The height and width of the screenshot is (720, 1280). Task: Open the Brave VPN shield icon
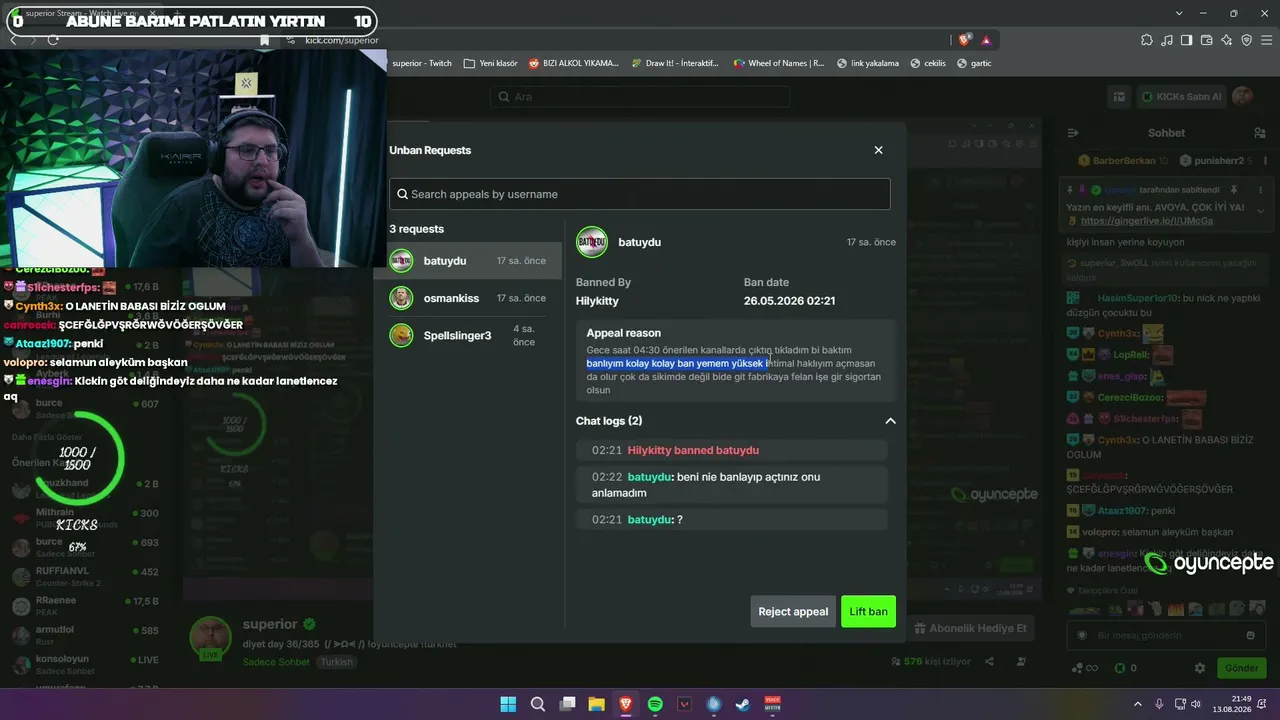coord(1247,40)
